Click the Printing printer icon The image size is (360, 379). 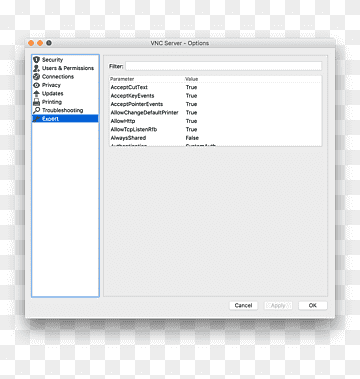(x=36, y=102)
